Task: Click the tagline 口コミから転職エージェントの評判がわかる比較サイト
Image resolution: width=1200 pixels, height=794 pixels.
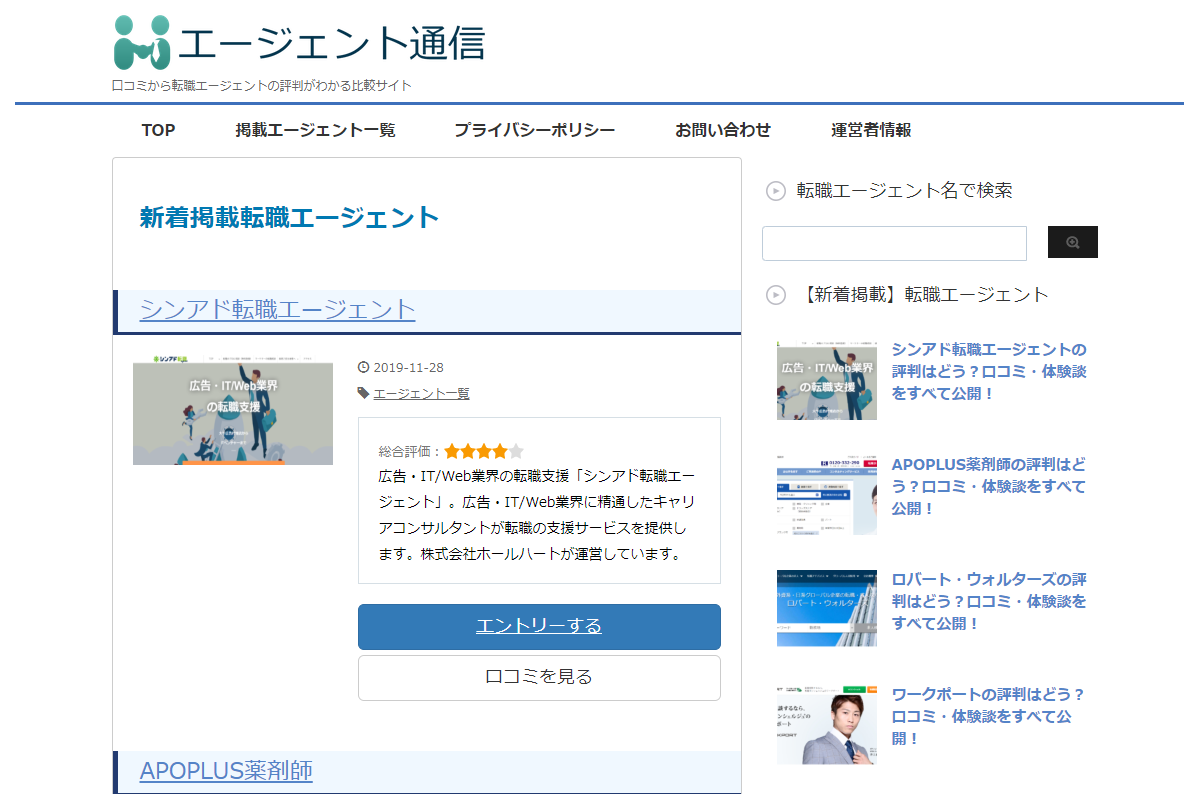Action: [x=262, y=86]
